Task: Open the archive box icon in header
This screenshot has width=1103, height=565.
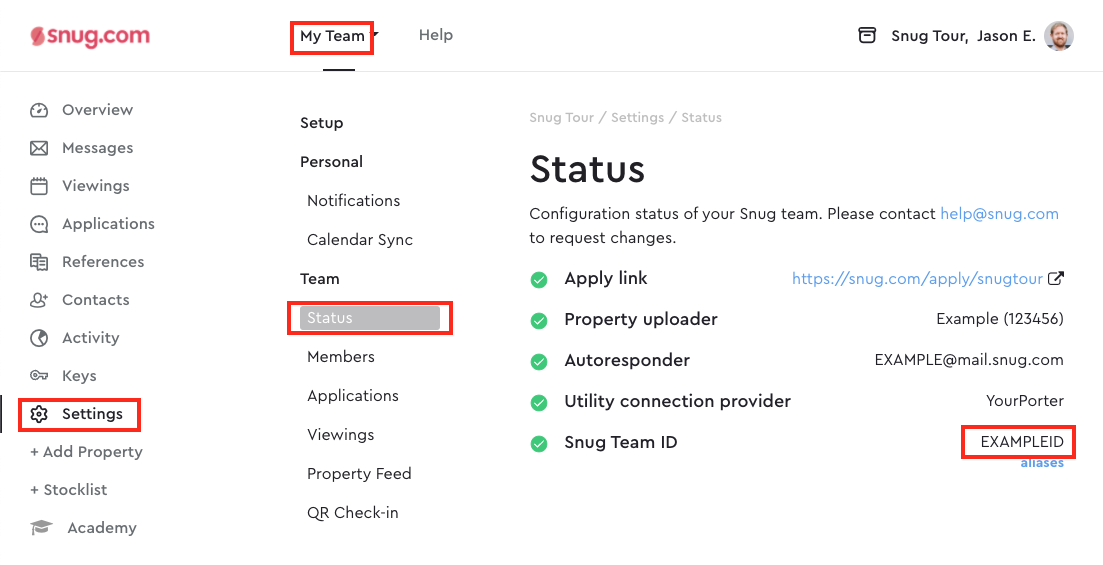Action: pyautogui.click(x=867, y=35)
